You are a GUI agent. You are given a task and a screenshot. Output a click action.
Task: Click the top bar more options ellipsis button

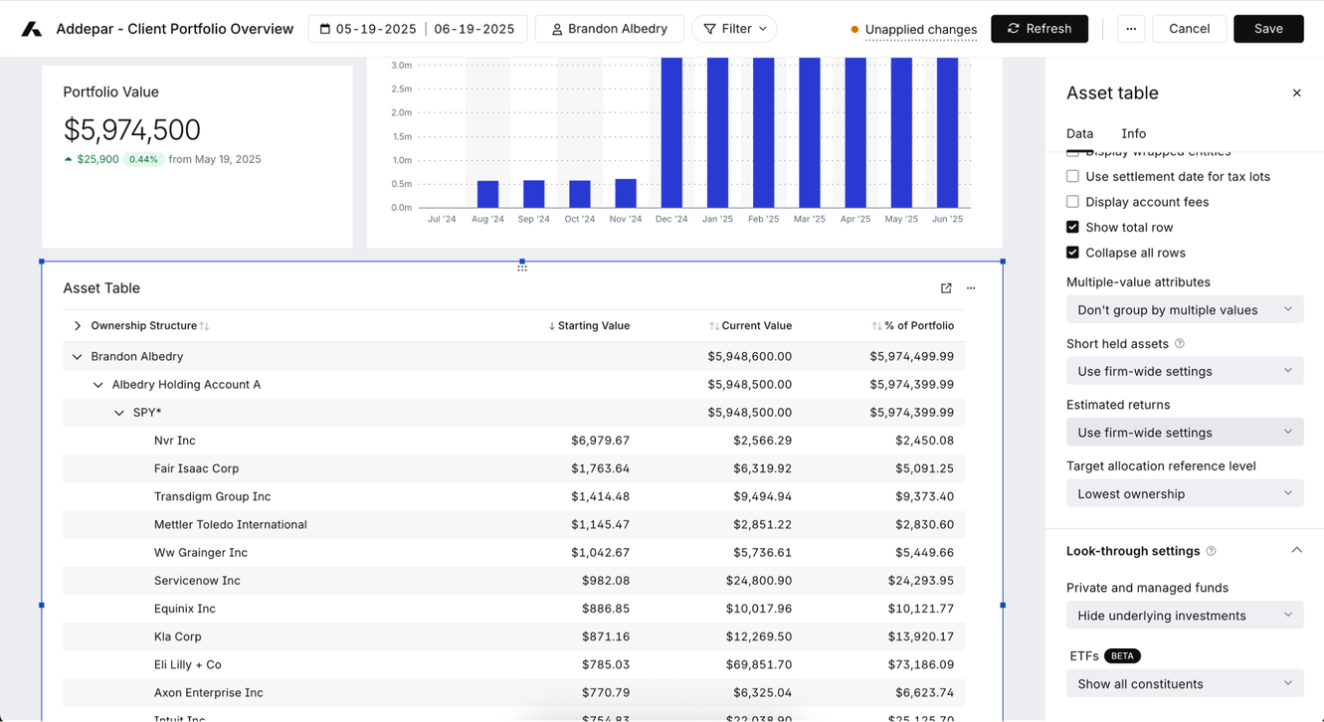click(x=1130, y=29)
